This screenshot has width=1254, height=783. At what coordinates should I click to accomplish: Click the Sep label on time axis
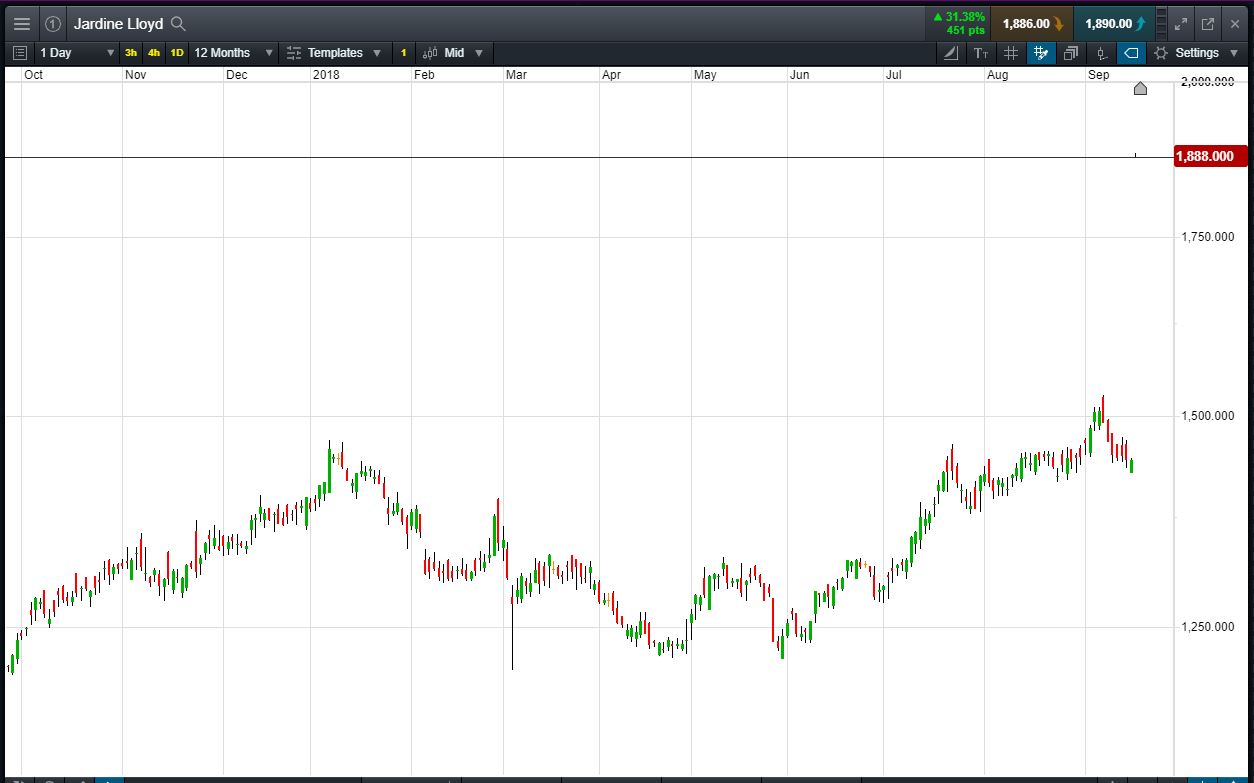(x=1098, y=75)
